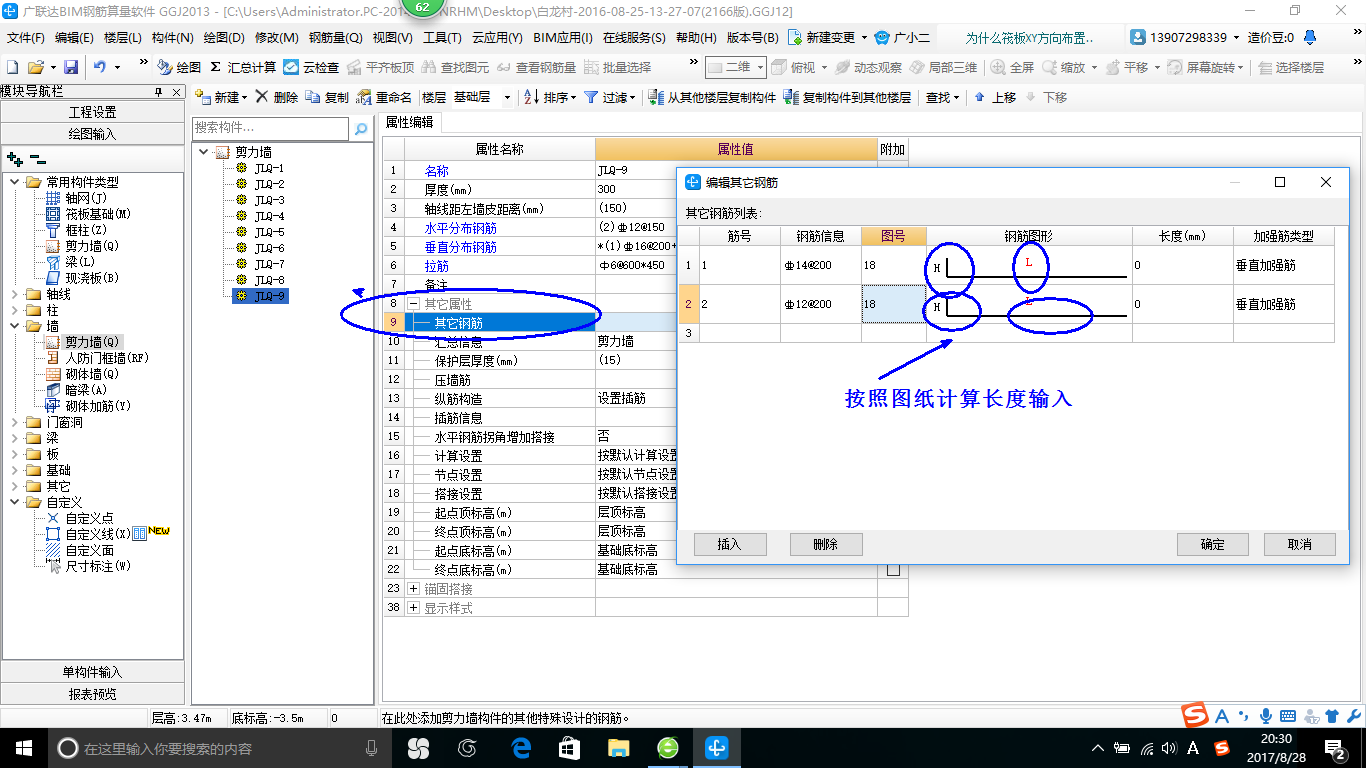Open the 查找 dropdown
This screenshot has width=1366, height=768.
point(942,97)
